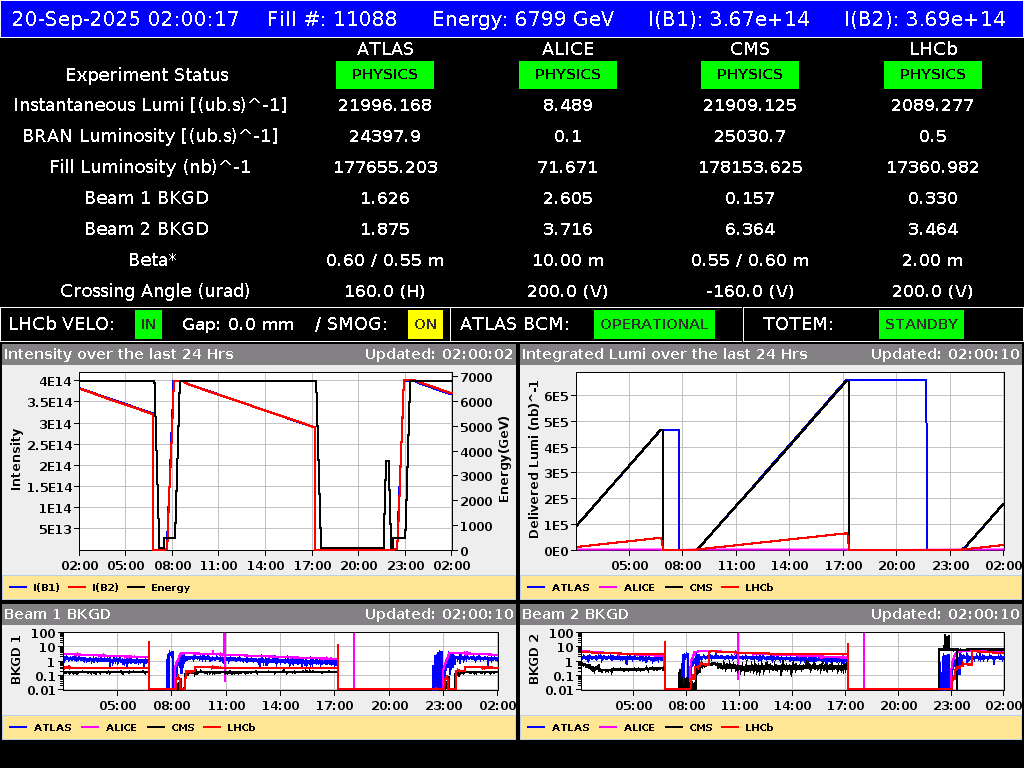Select the ALICE PHYSICS status indicator

pyautogui.click(x=567, y=74)
